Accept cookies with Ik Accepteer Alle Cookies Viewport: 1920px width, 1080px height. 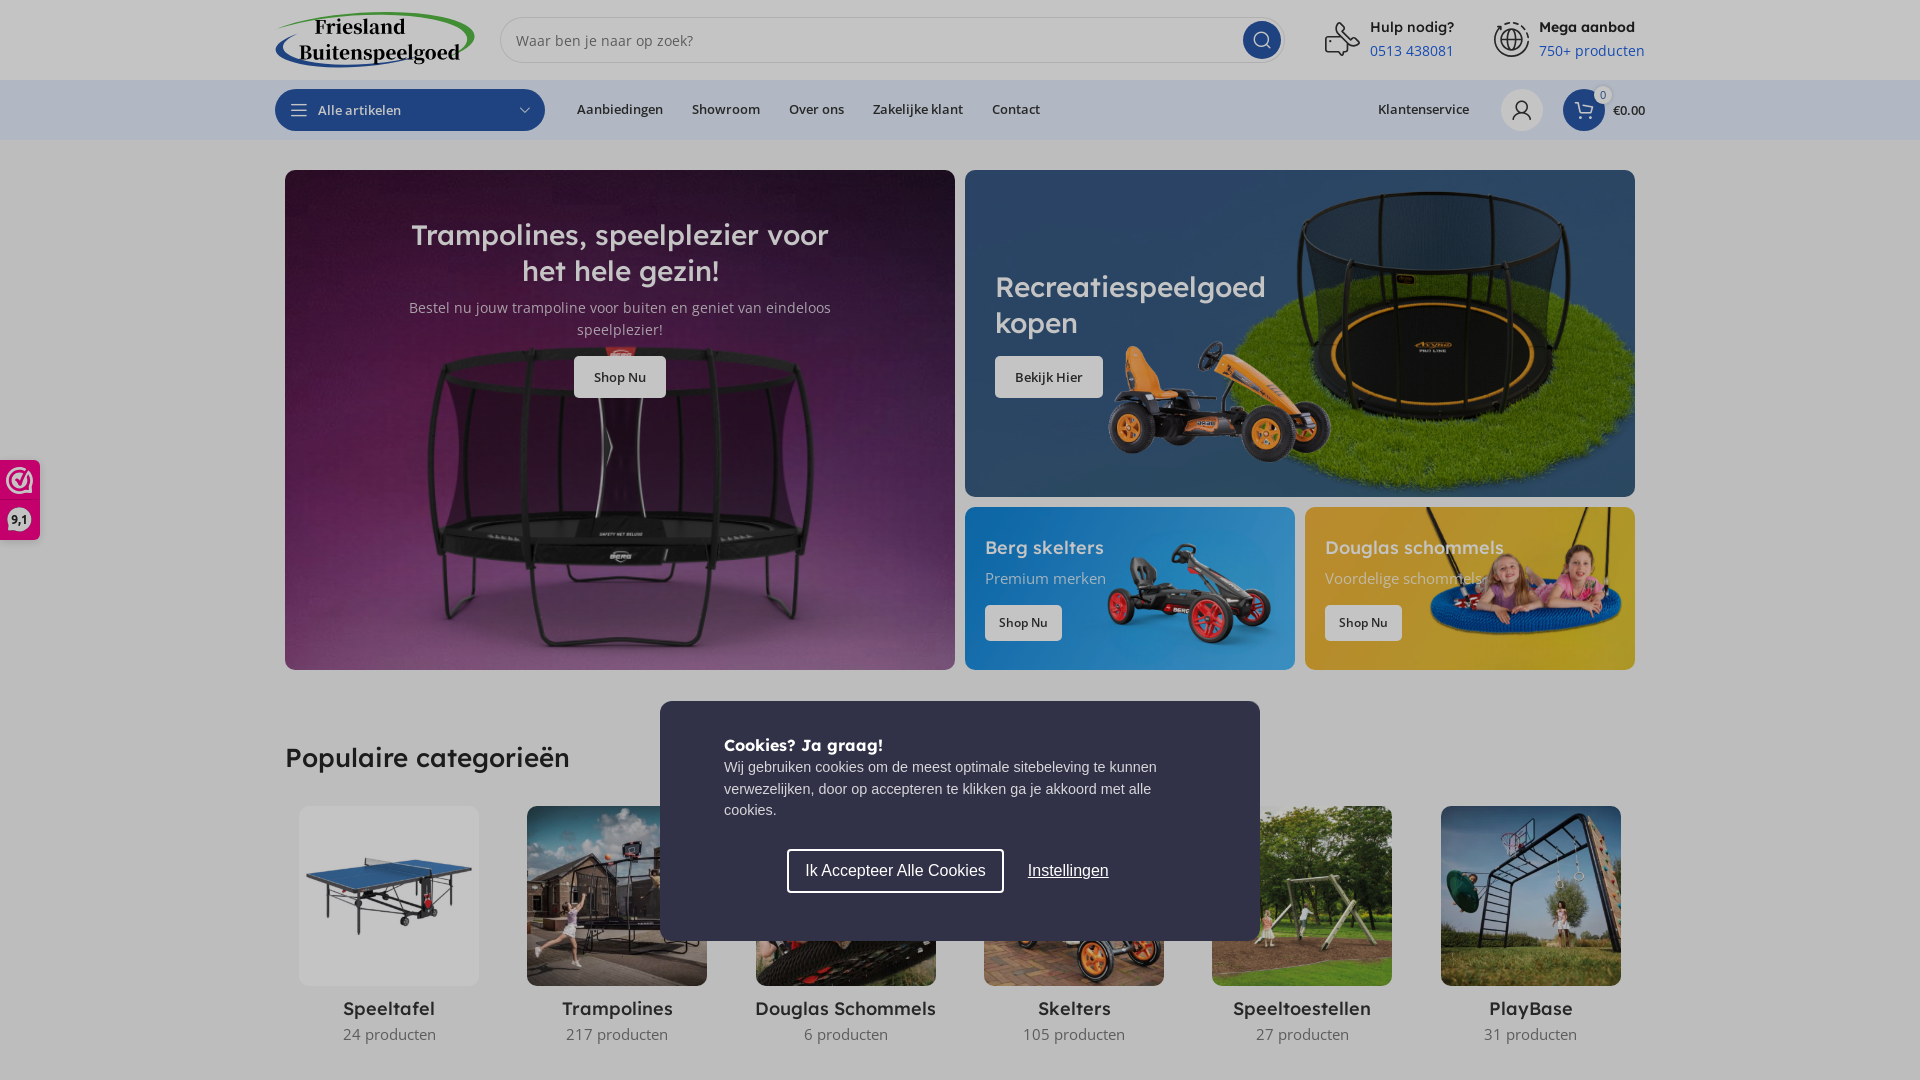click(x=895, y=871)
